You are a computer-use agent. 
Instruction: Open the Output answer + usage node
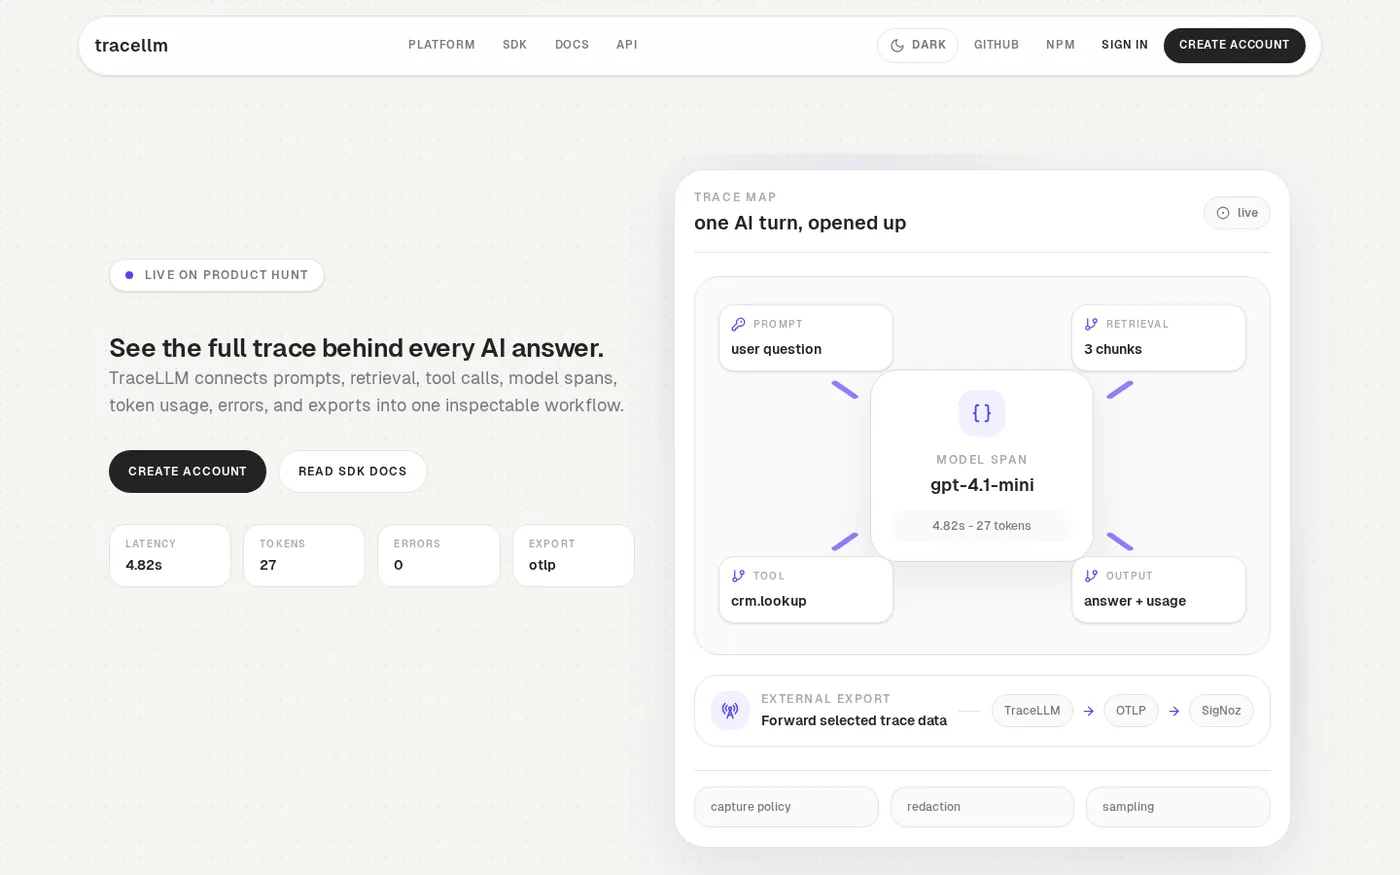tap(1159, 590)
